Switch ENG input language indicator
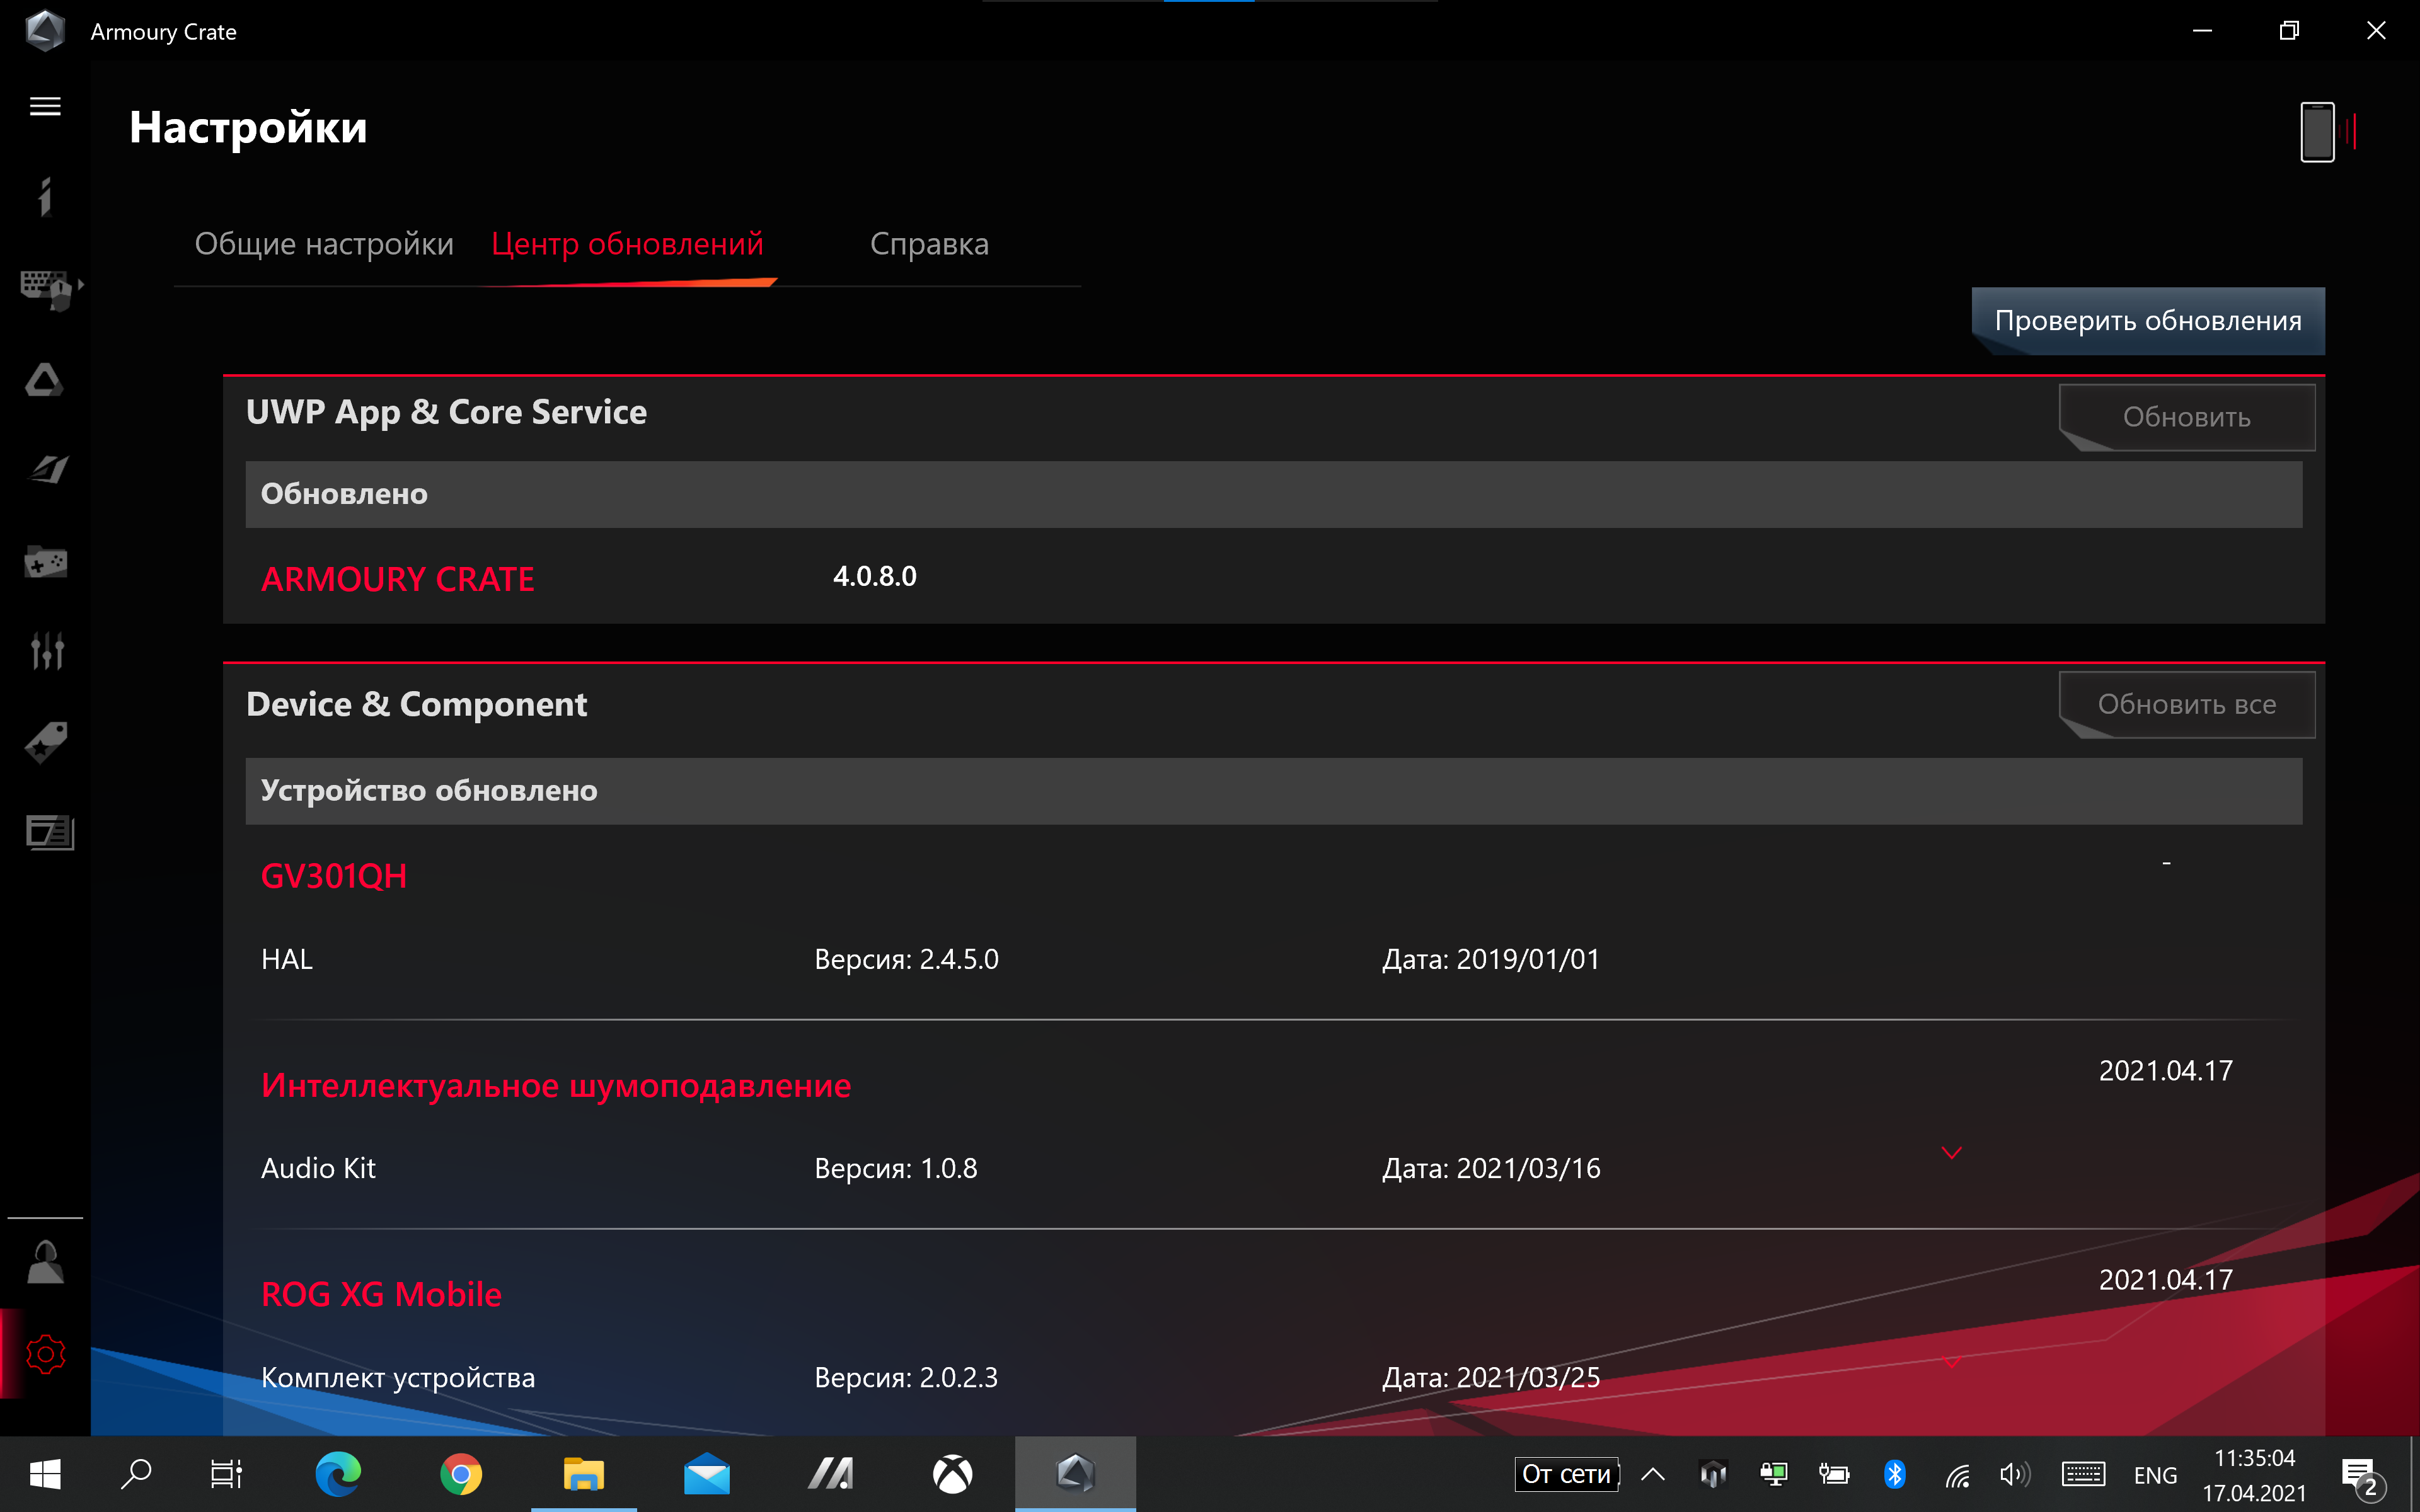The image size is (2420, 1512). coord(2155,1475)
